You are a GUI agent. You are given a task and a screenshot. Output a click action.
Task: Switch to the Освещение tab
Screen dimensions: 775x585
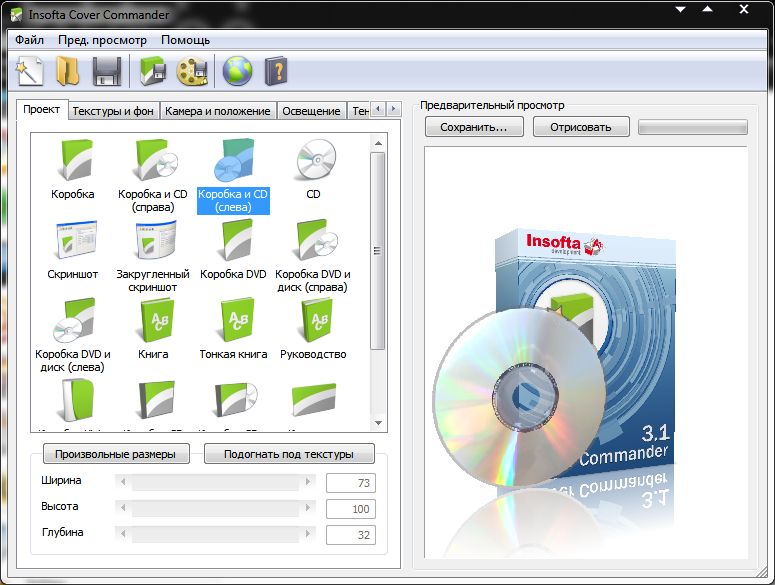pos(311,111)
